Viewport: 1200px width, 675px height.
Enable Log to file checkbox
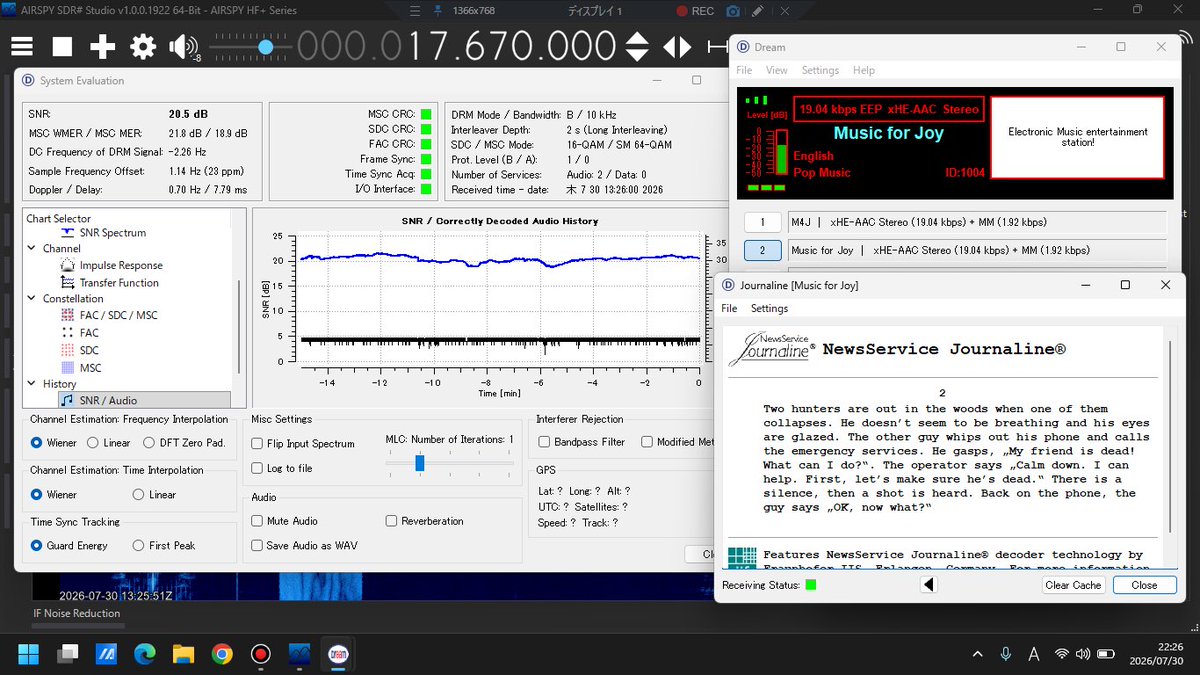[282, 468]
